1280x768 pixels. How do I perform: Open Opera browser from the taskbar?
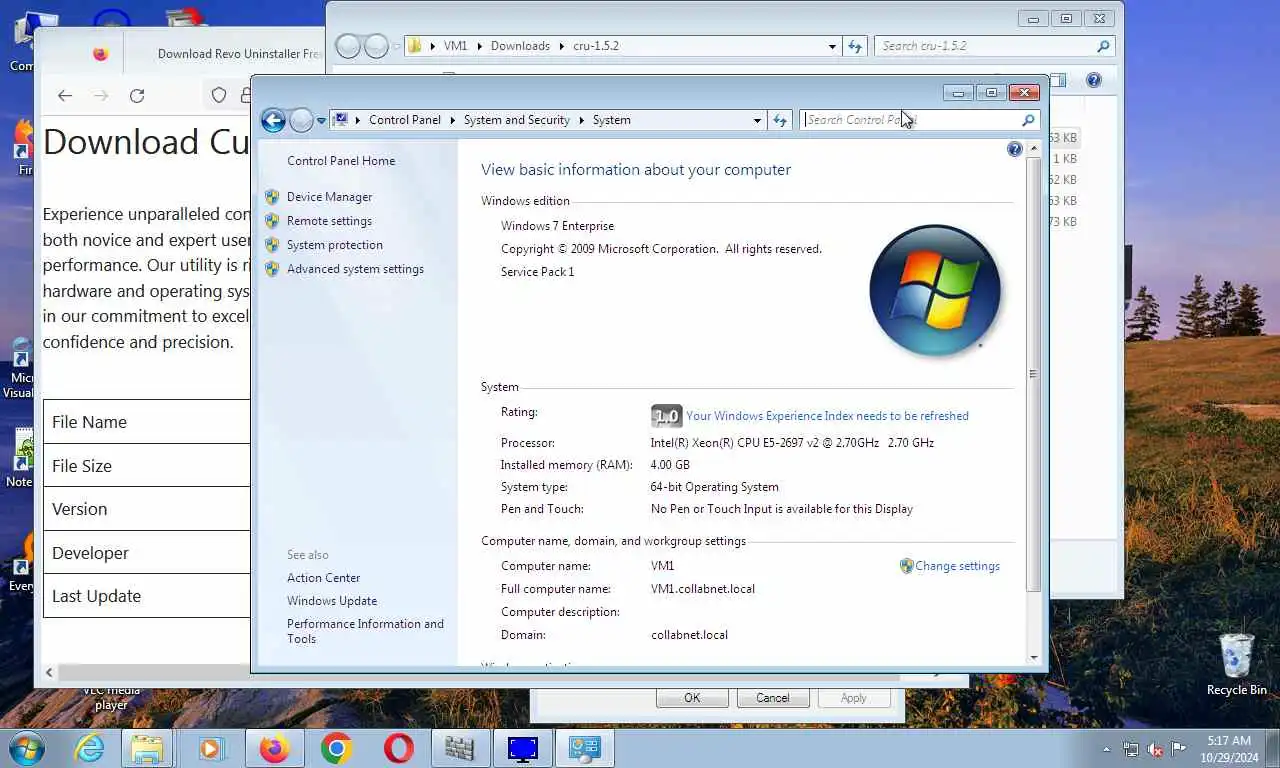[398, 748]
